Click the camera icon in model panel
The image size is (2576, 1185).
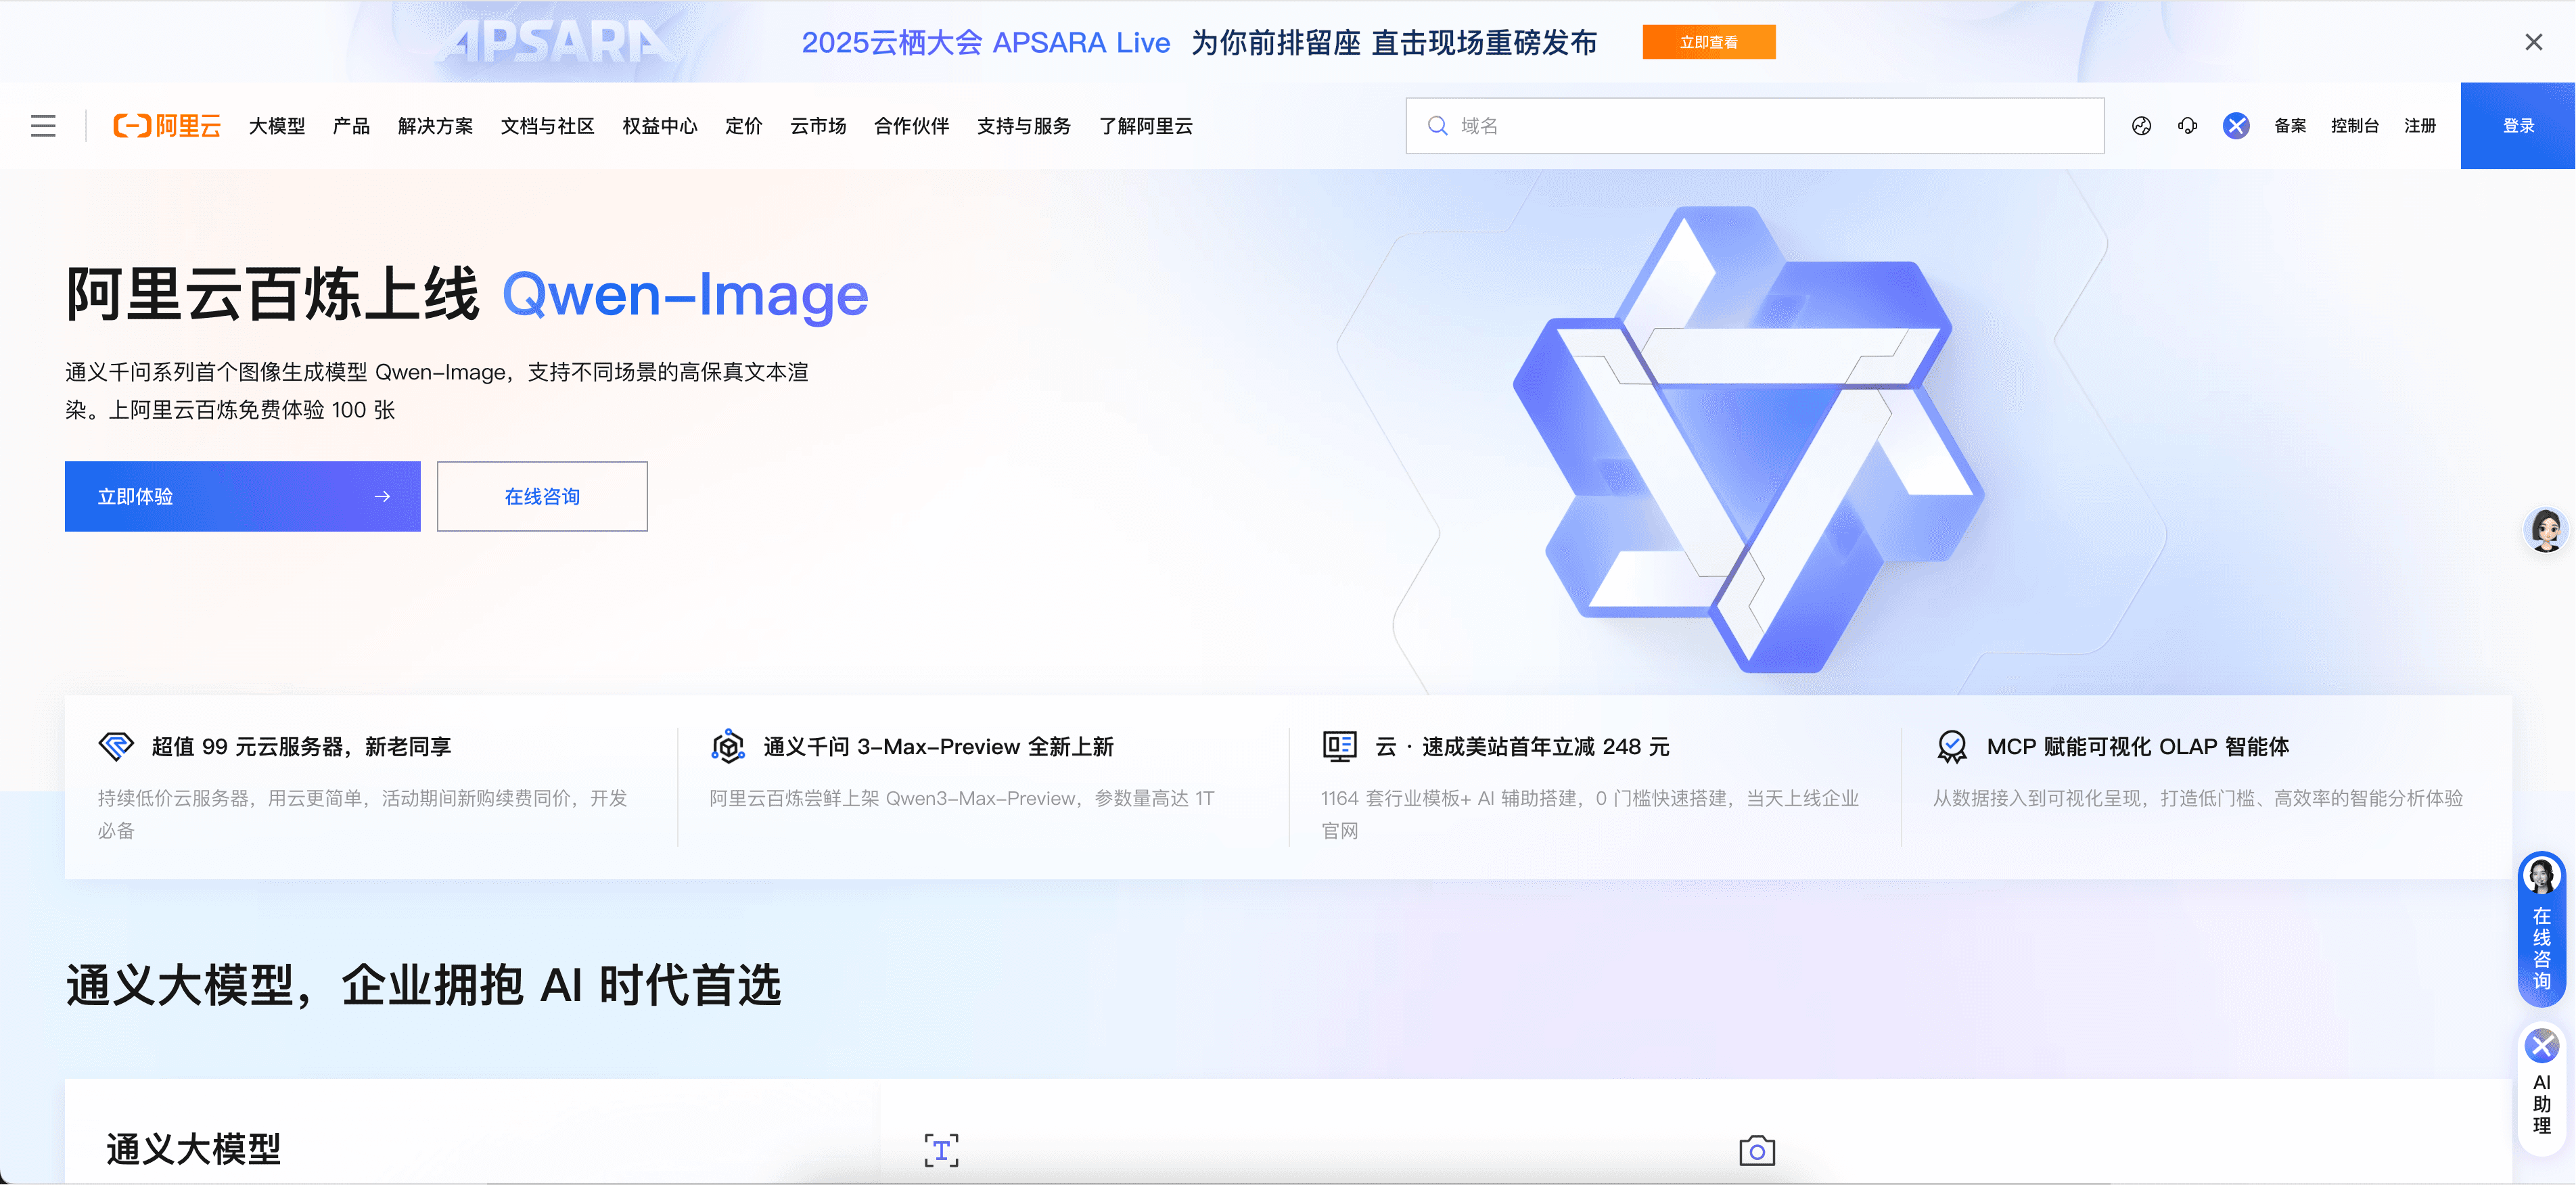pyautogui.click(x=1756, y=1151)
